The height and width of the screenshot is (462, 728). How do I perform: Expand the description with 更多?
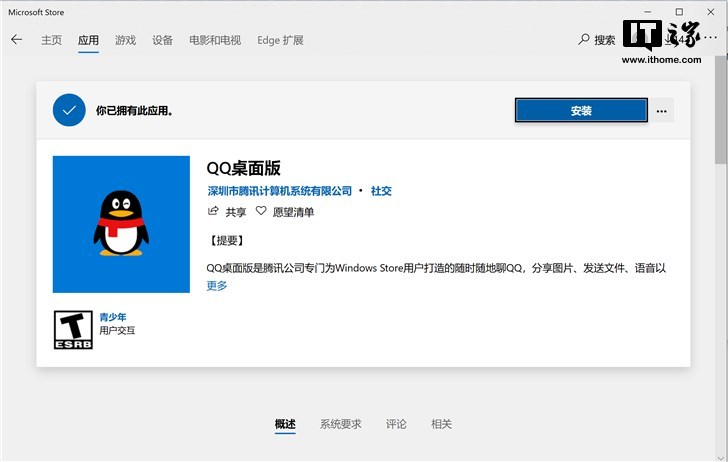[x=217, y=286]
